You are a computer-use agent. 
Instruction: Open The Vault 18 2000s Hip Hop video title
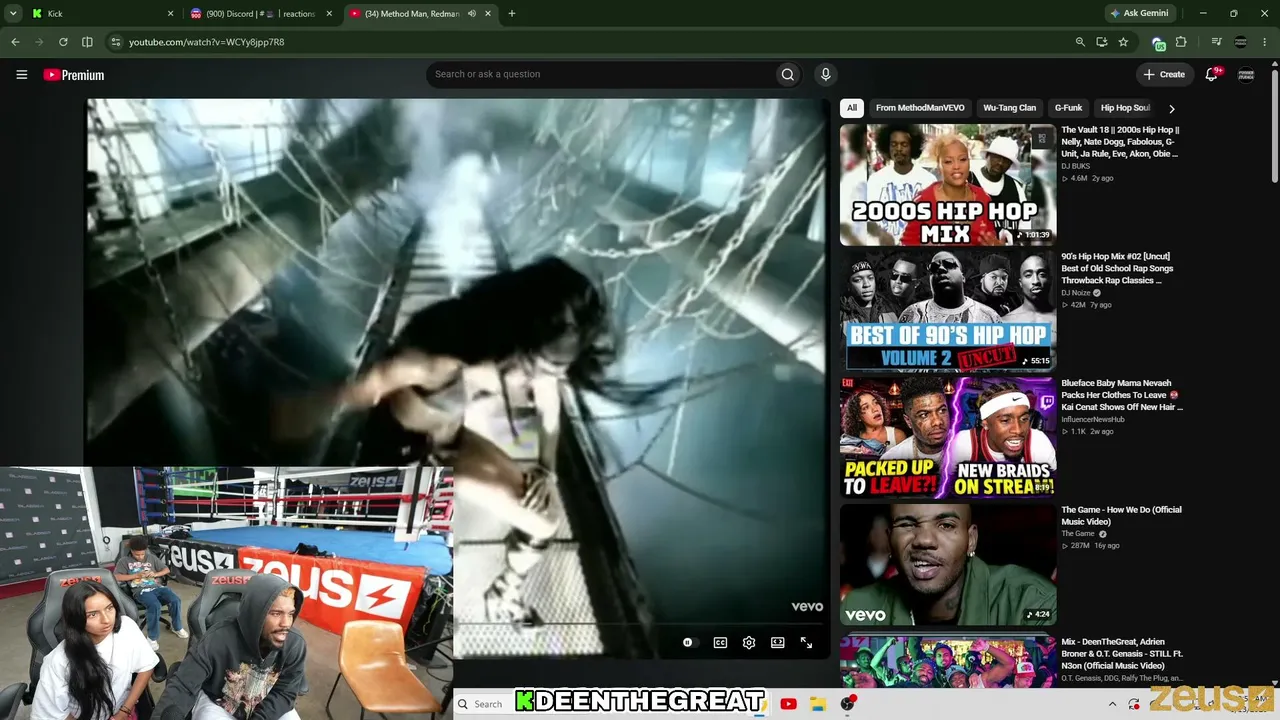click(x=1122, y=142)
